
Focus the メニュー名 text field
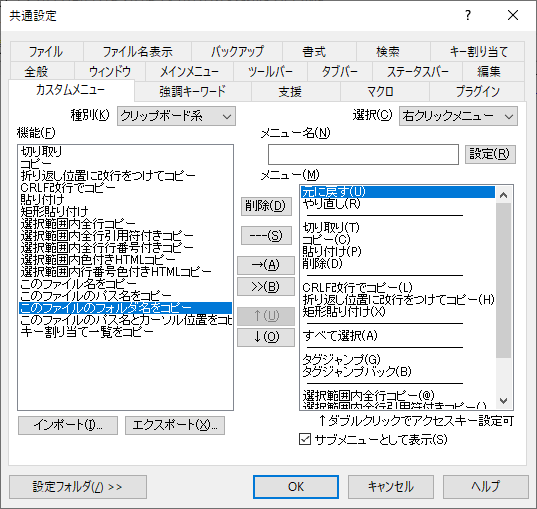(x=363, y=154)
